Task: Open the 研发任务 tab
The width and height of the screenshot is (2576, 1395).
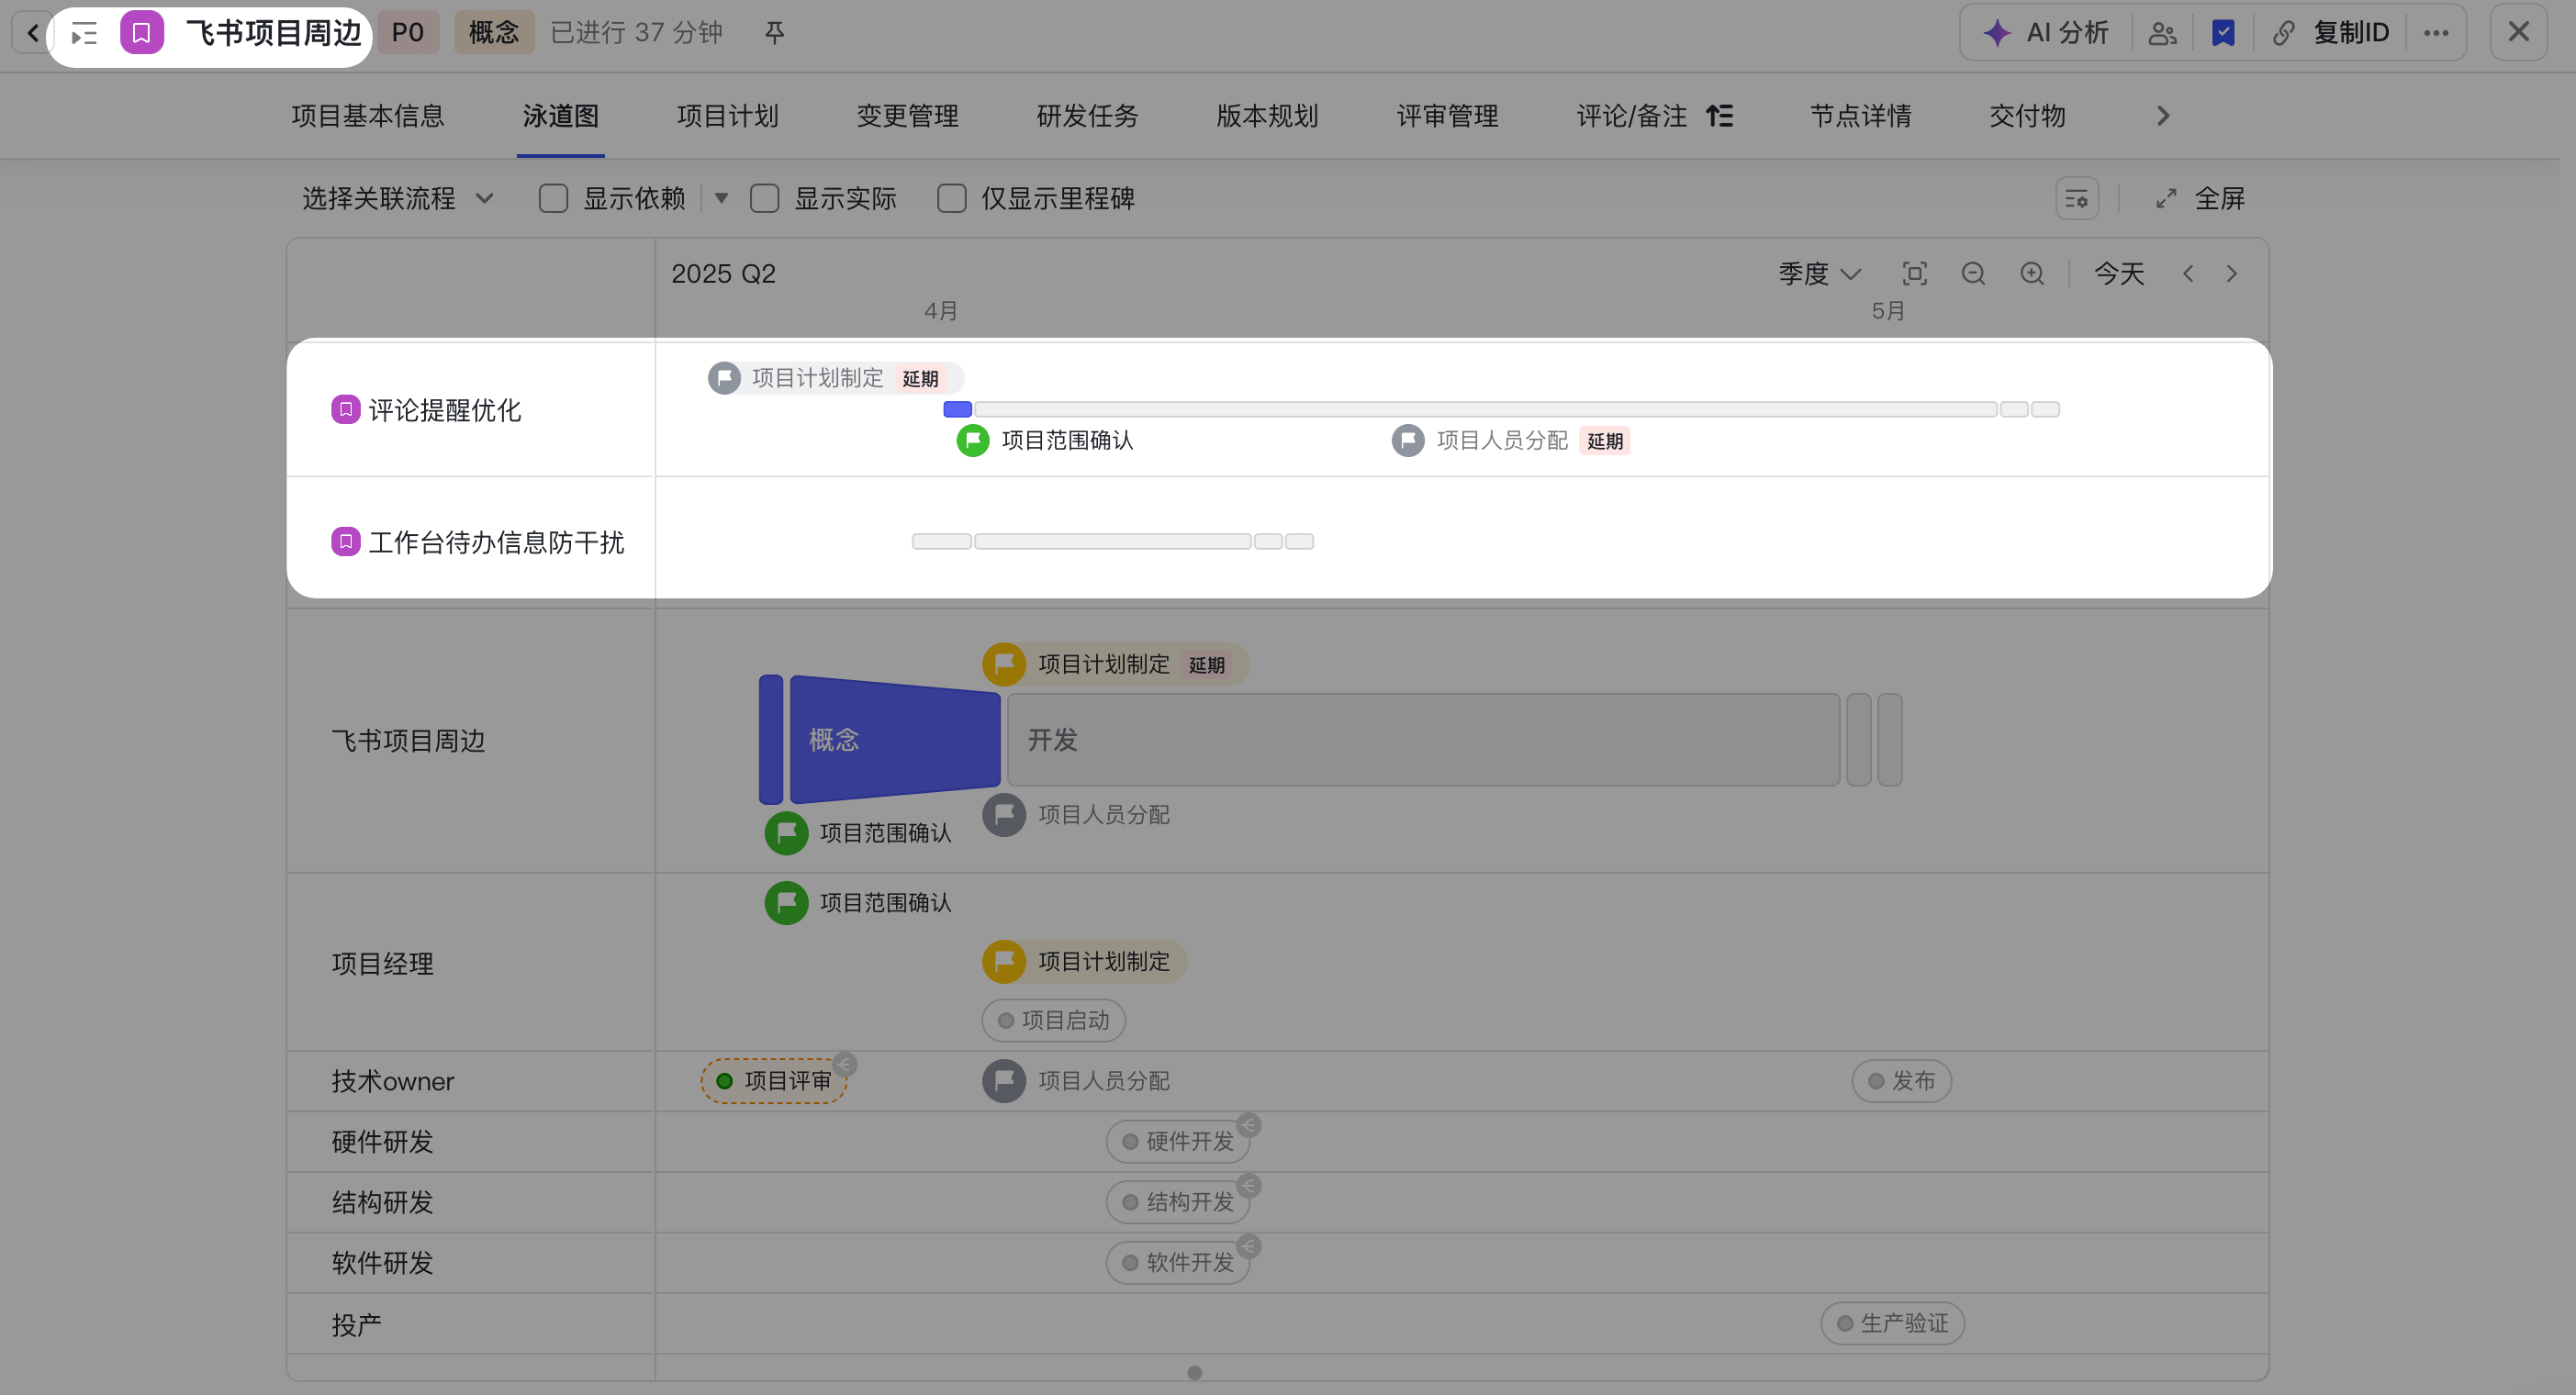Action: 1087,116
